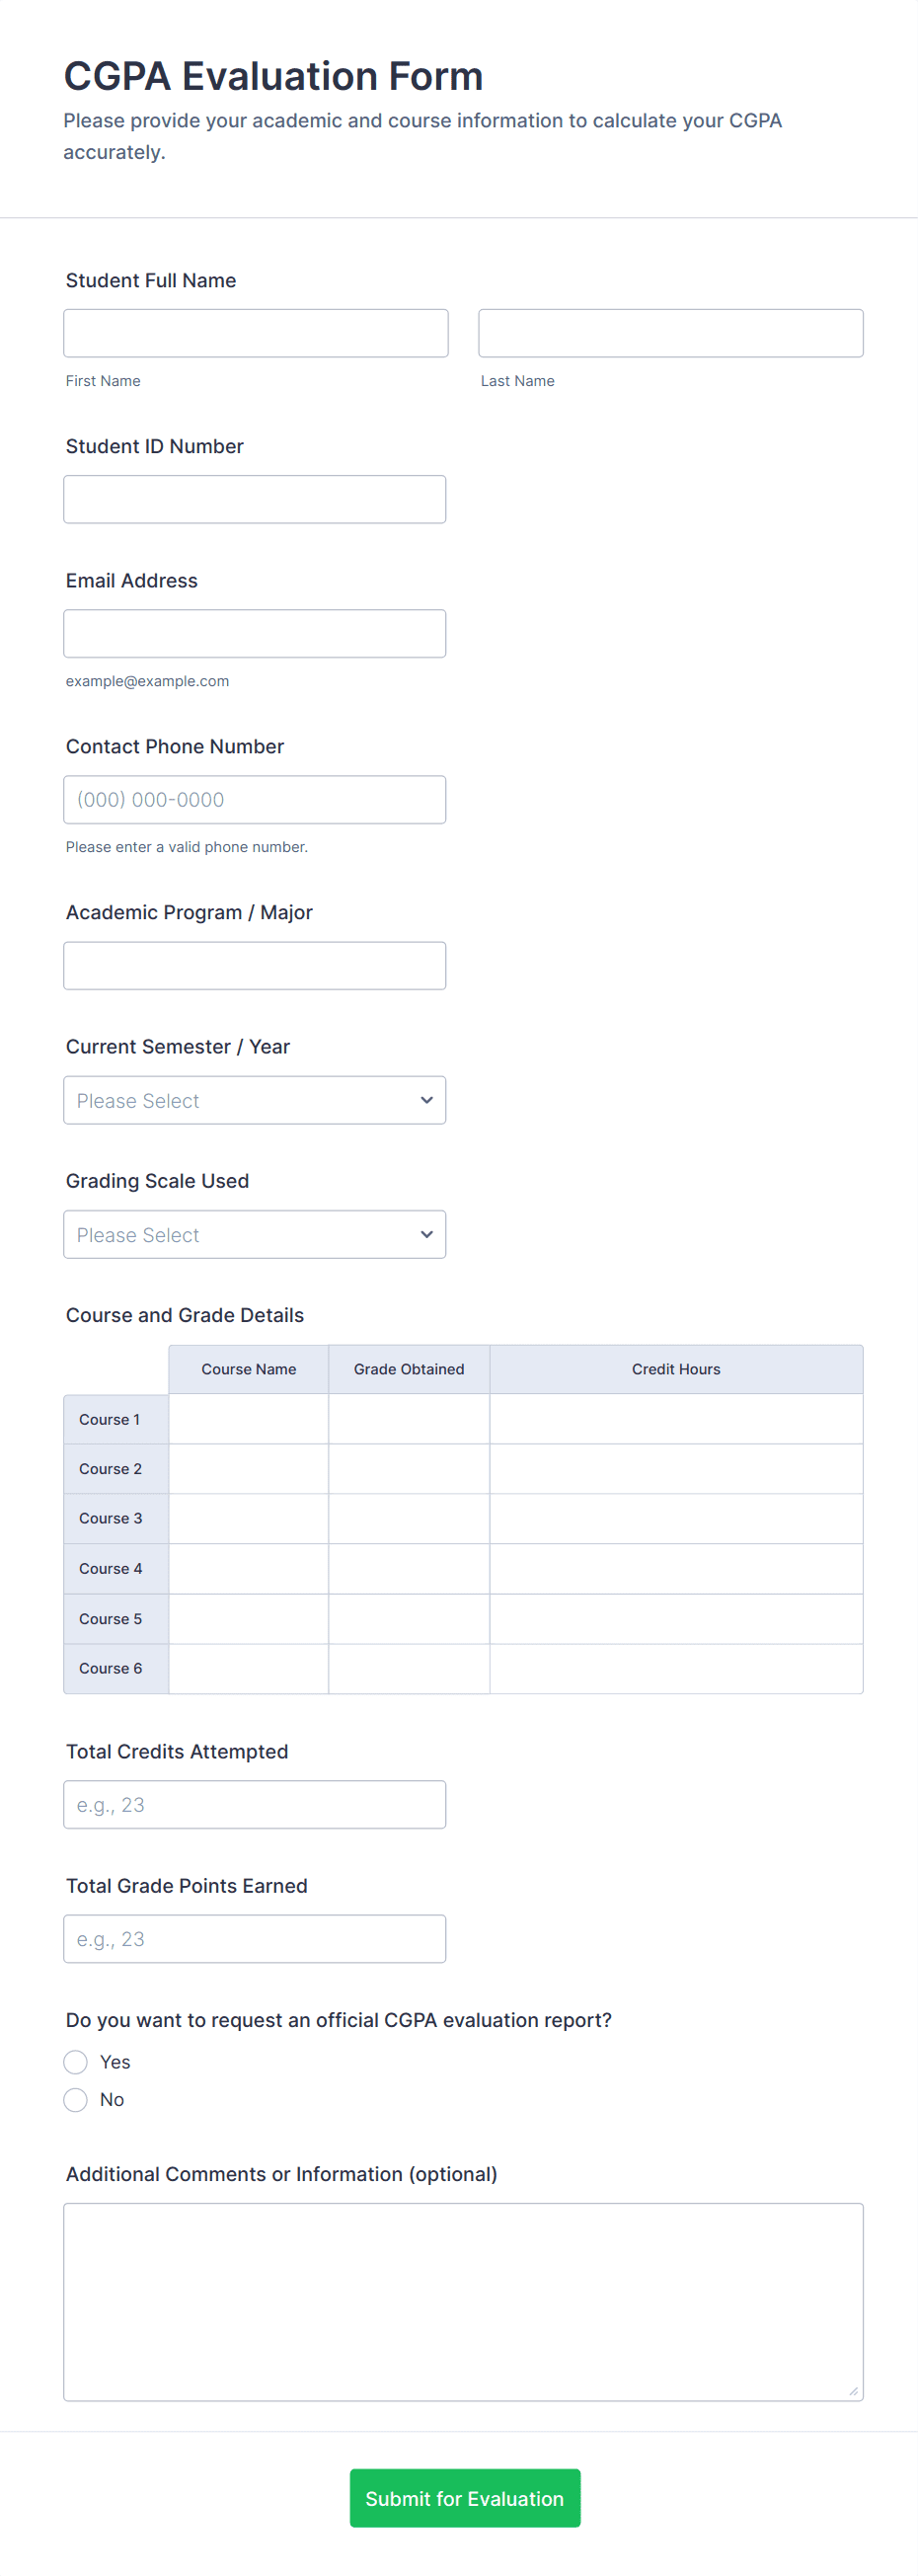Screen dimensions: 918x2576
Task: Select Course 6 Course Name cell
Action: (249, 1668)
